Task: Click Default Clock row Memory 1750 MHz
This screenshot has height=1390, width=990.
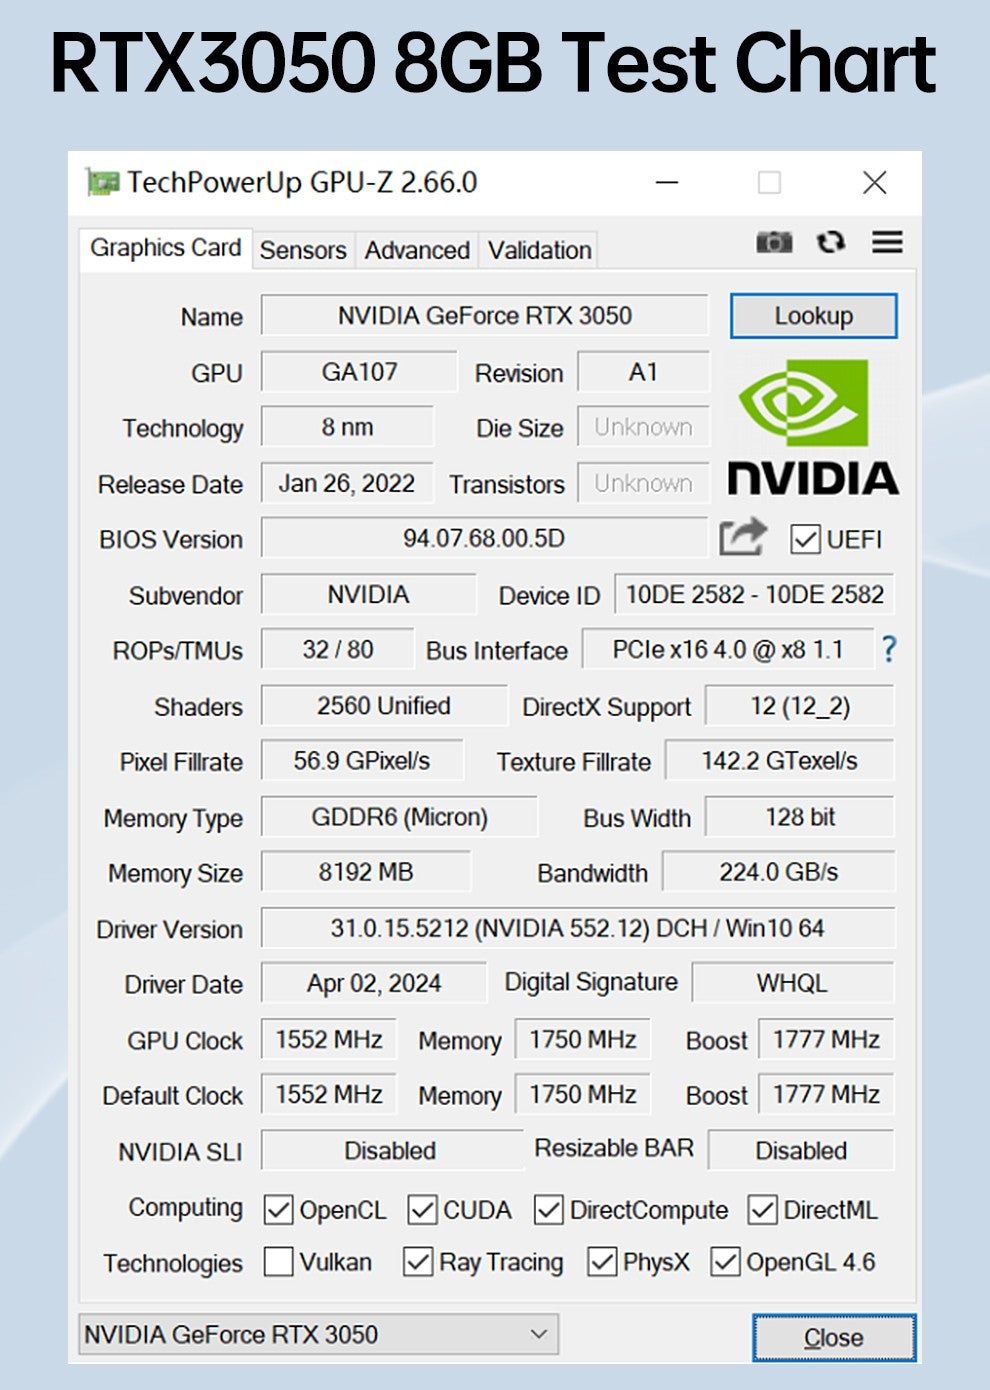Action: point(583,1094)
